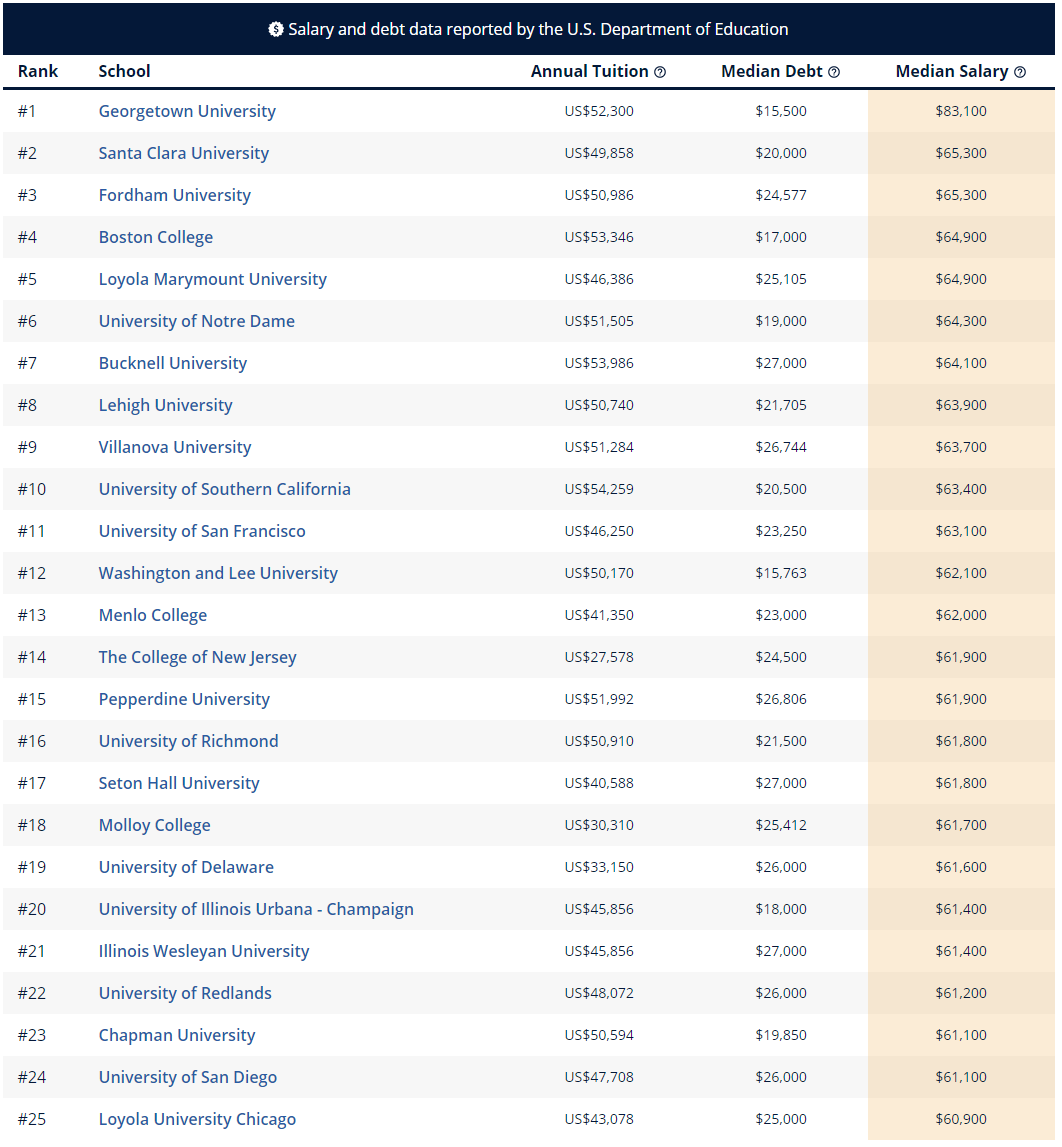Click the Median Debt column header text

(772, 72)
